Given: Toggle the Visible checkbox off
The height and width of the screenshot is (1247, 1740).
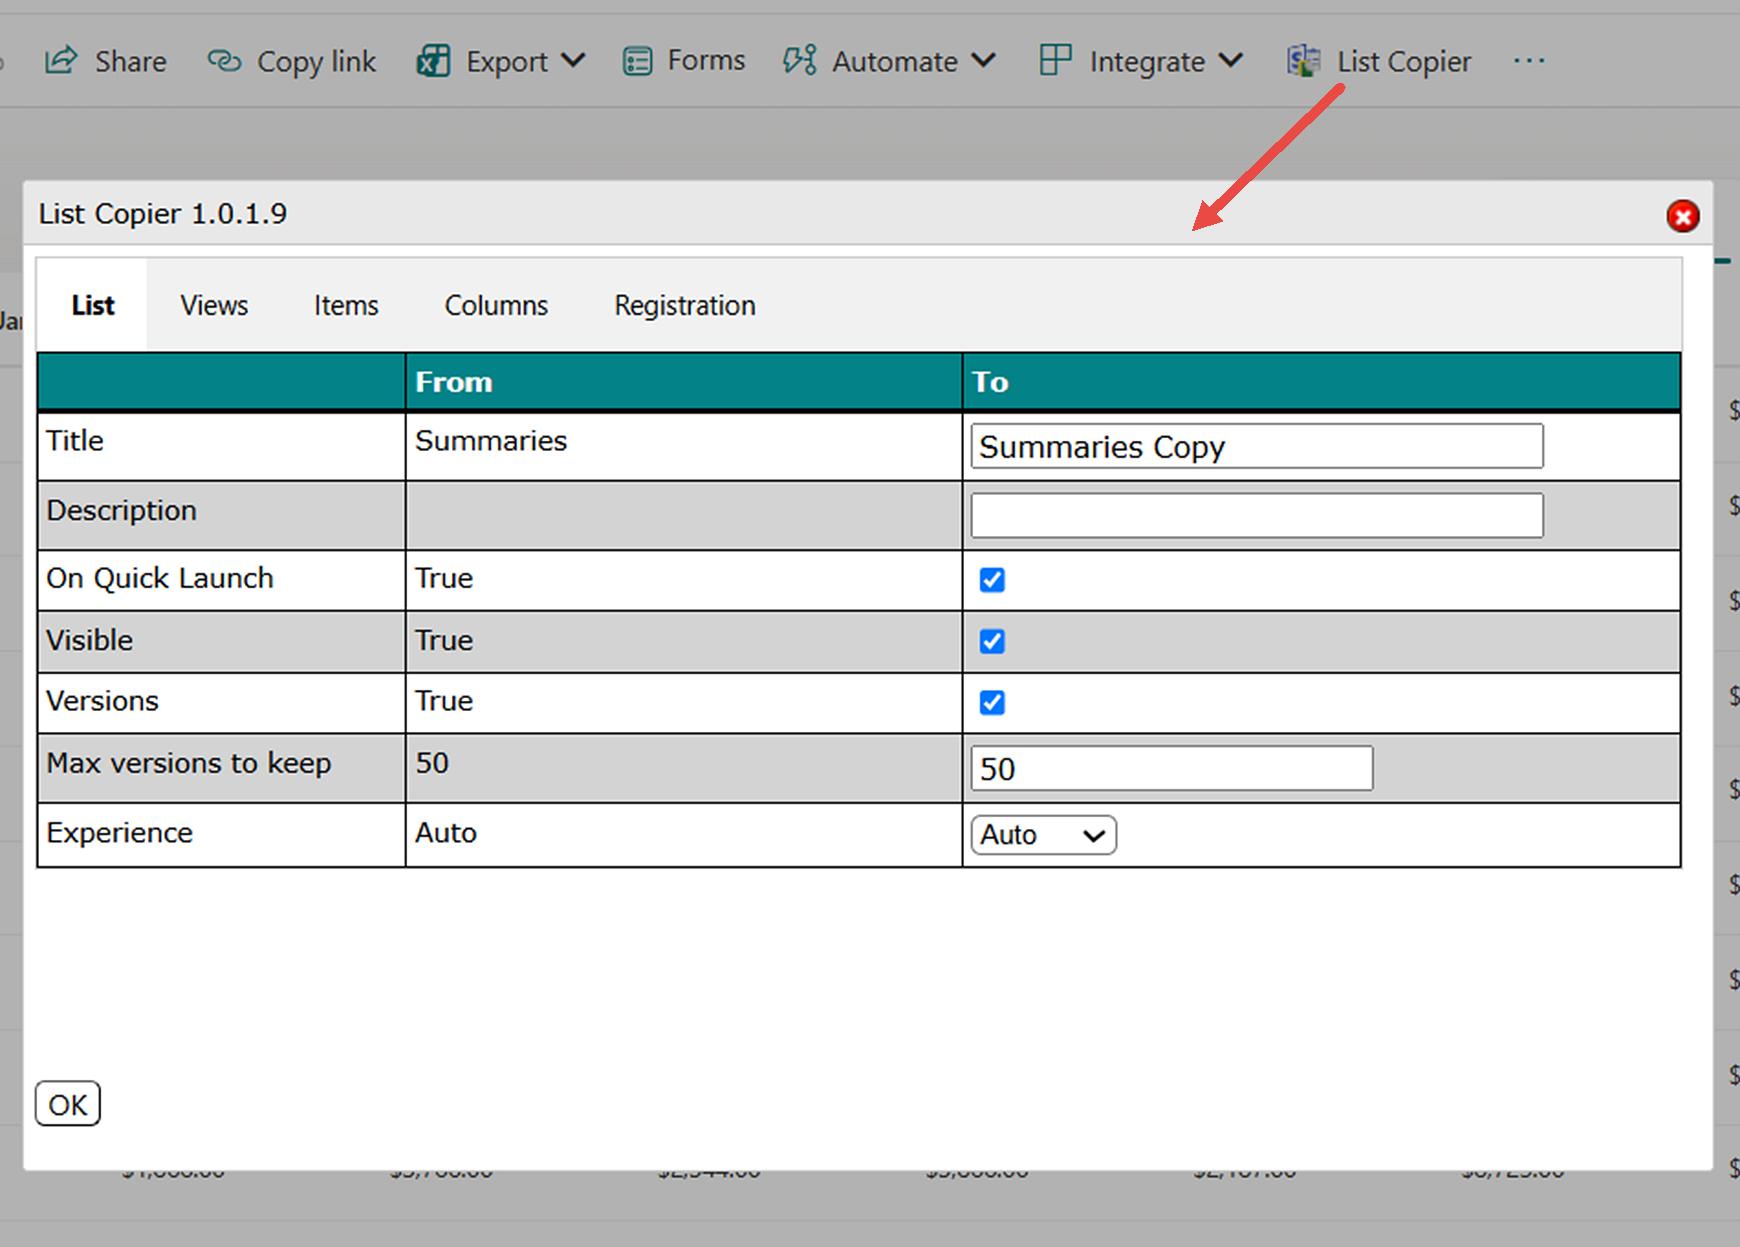Looking at the screenshot, I should (991, 641).
